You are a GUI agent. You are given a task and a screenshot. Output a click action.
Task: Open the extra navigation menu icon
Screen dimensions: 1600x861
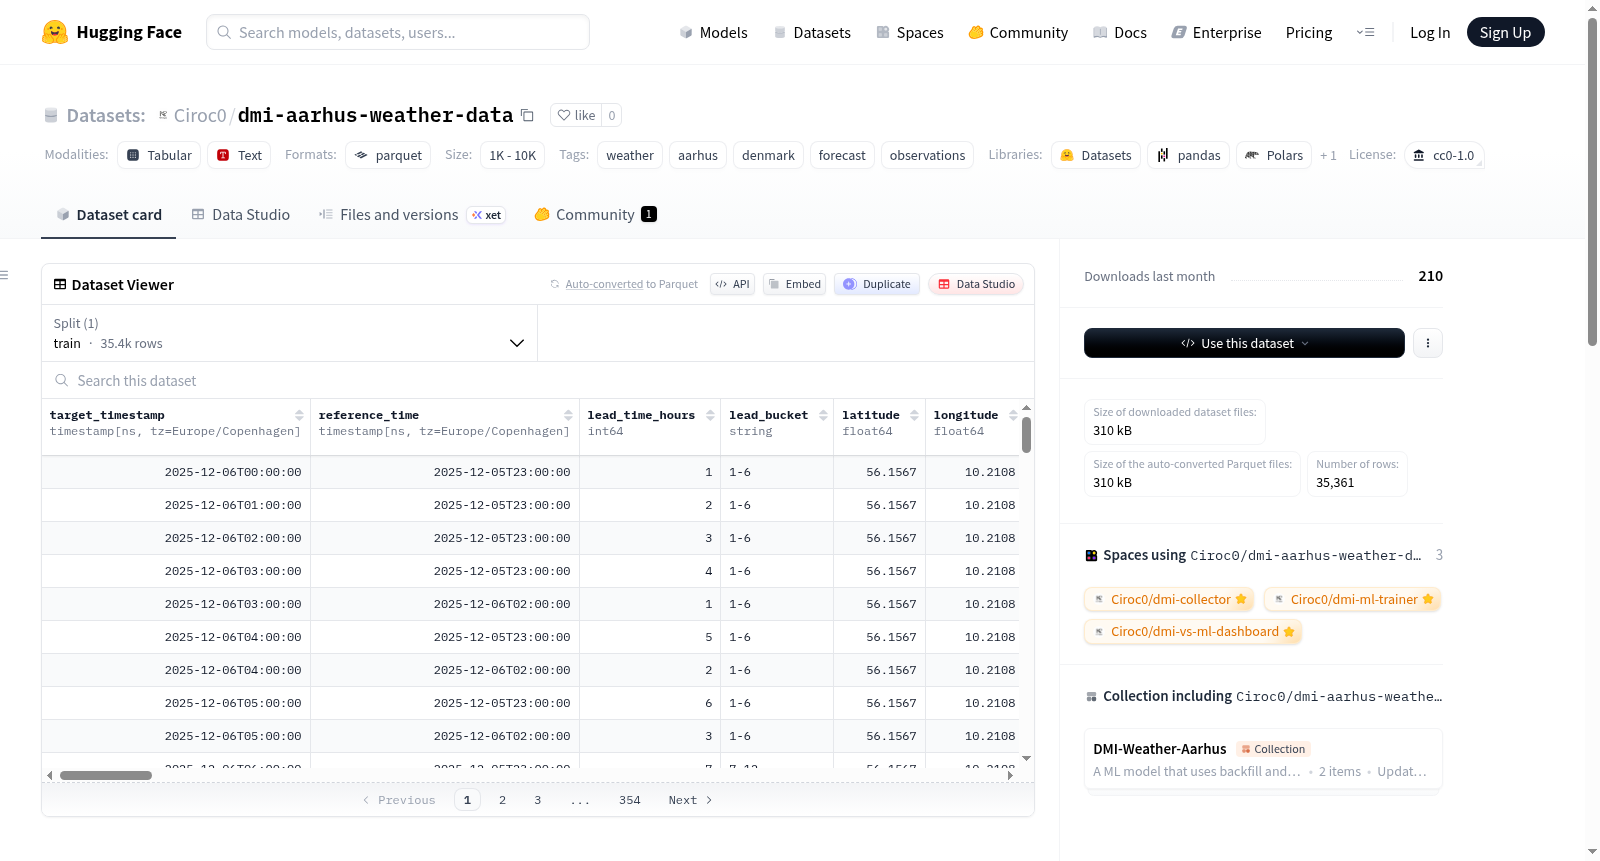1365,32
